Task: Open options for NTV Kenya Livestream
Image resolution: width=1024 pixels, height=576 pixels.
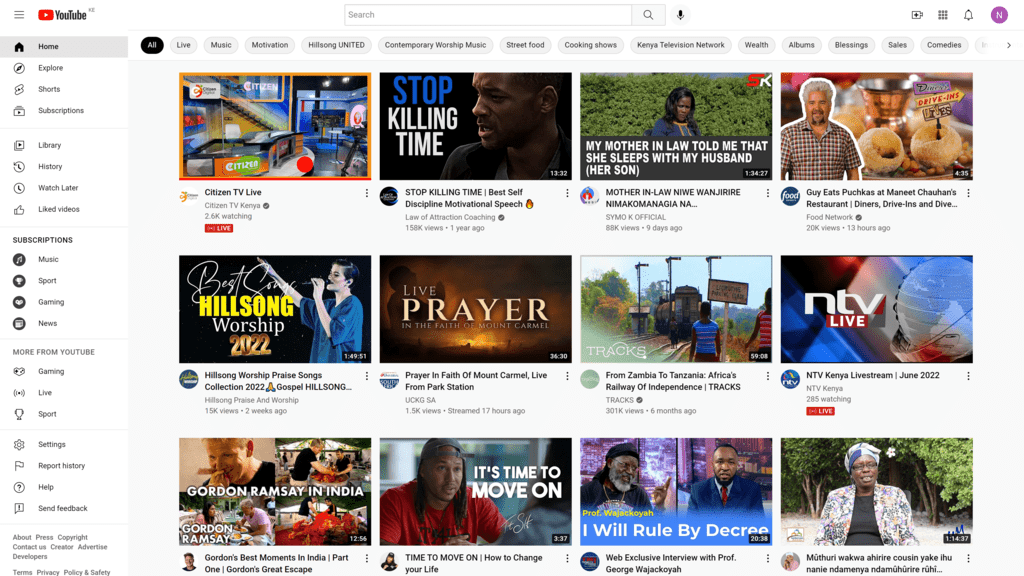Action: [x=968, y=376]
